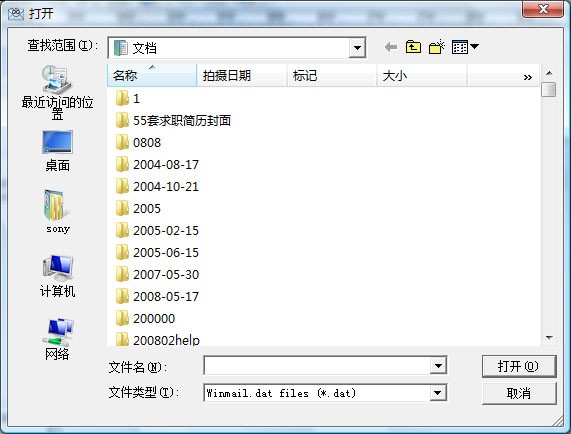The image size is (571, 434).
Task: Select 计算机 in the places bar
Action: coord(58,277)
